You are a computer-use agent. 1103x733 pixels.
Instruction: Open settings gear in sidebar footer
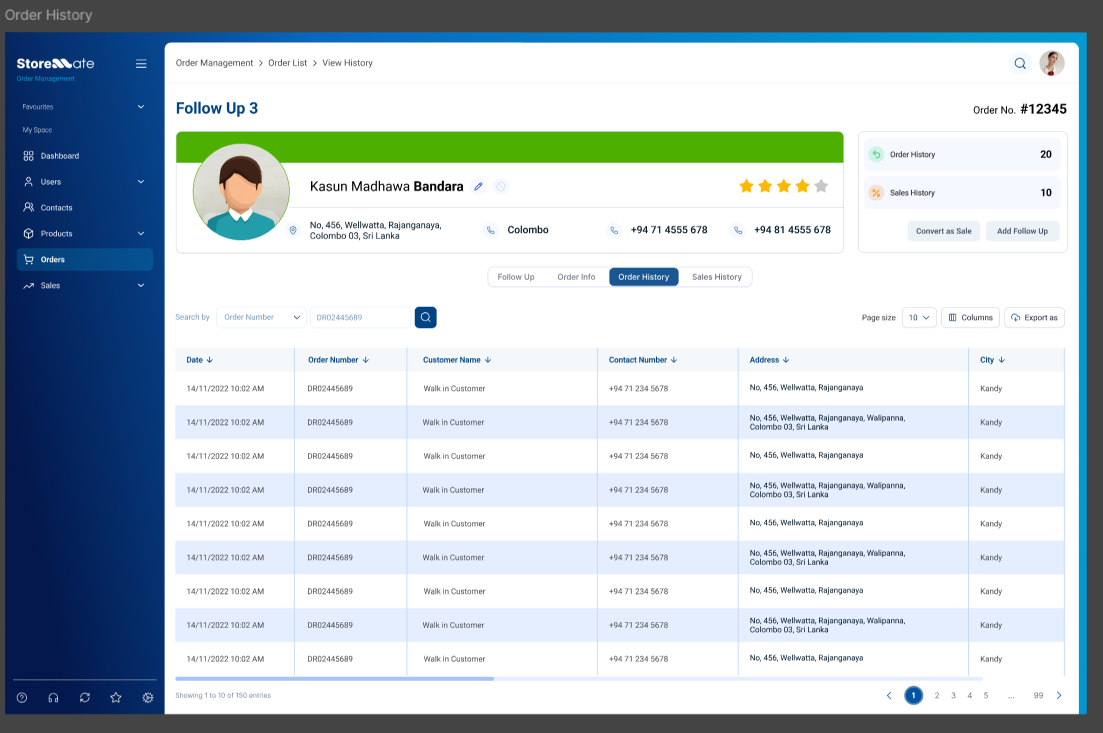148,698
